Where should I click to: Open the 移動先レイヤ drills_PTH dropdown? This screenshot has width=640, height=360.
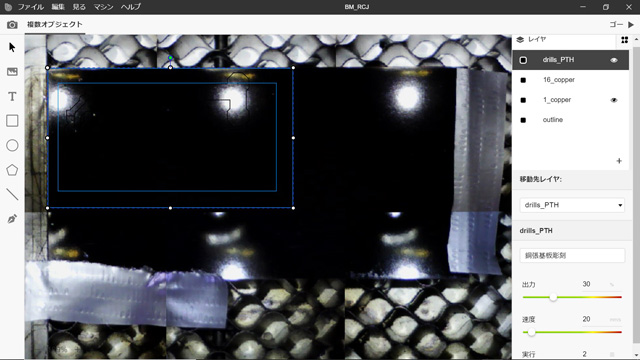tap(572, 205)
